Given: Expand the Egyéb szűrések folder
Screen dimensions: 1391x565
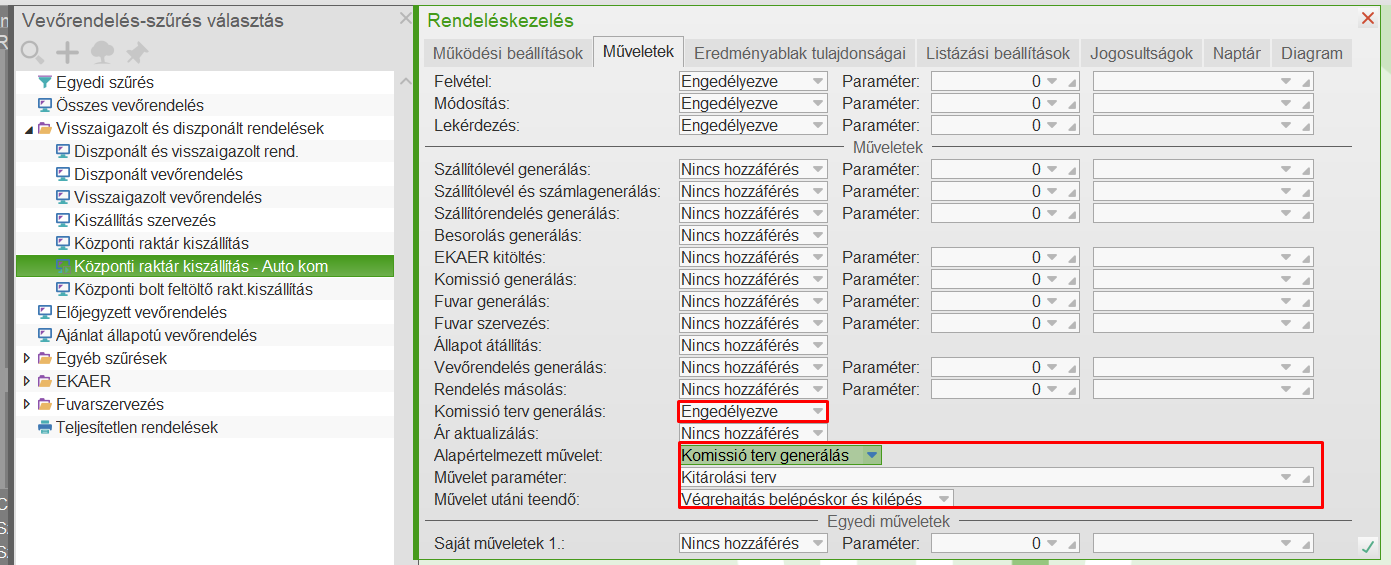Looking at the screenshot, I should coord(27,358).
